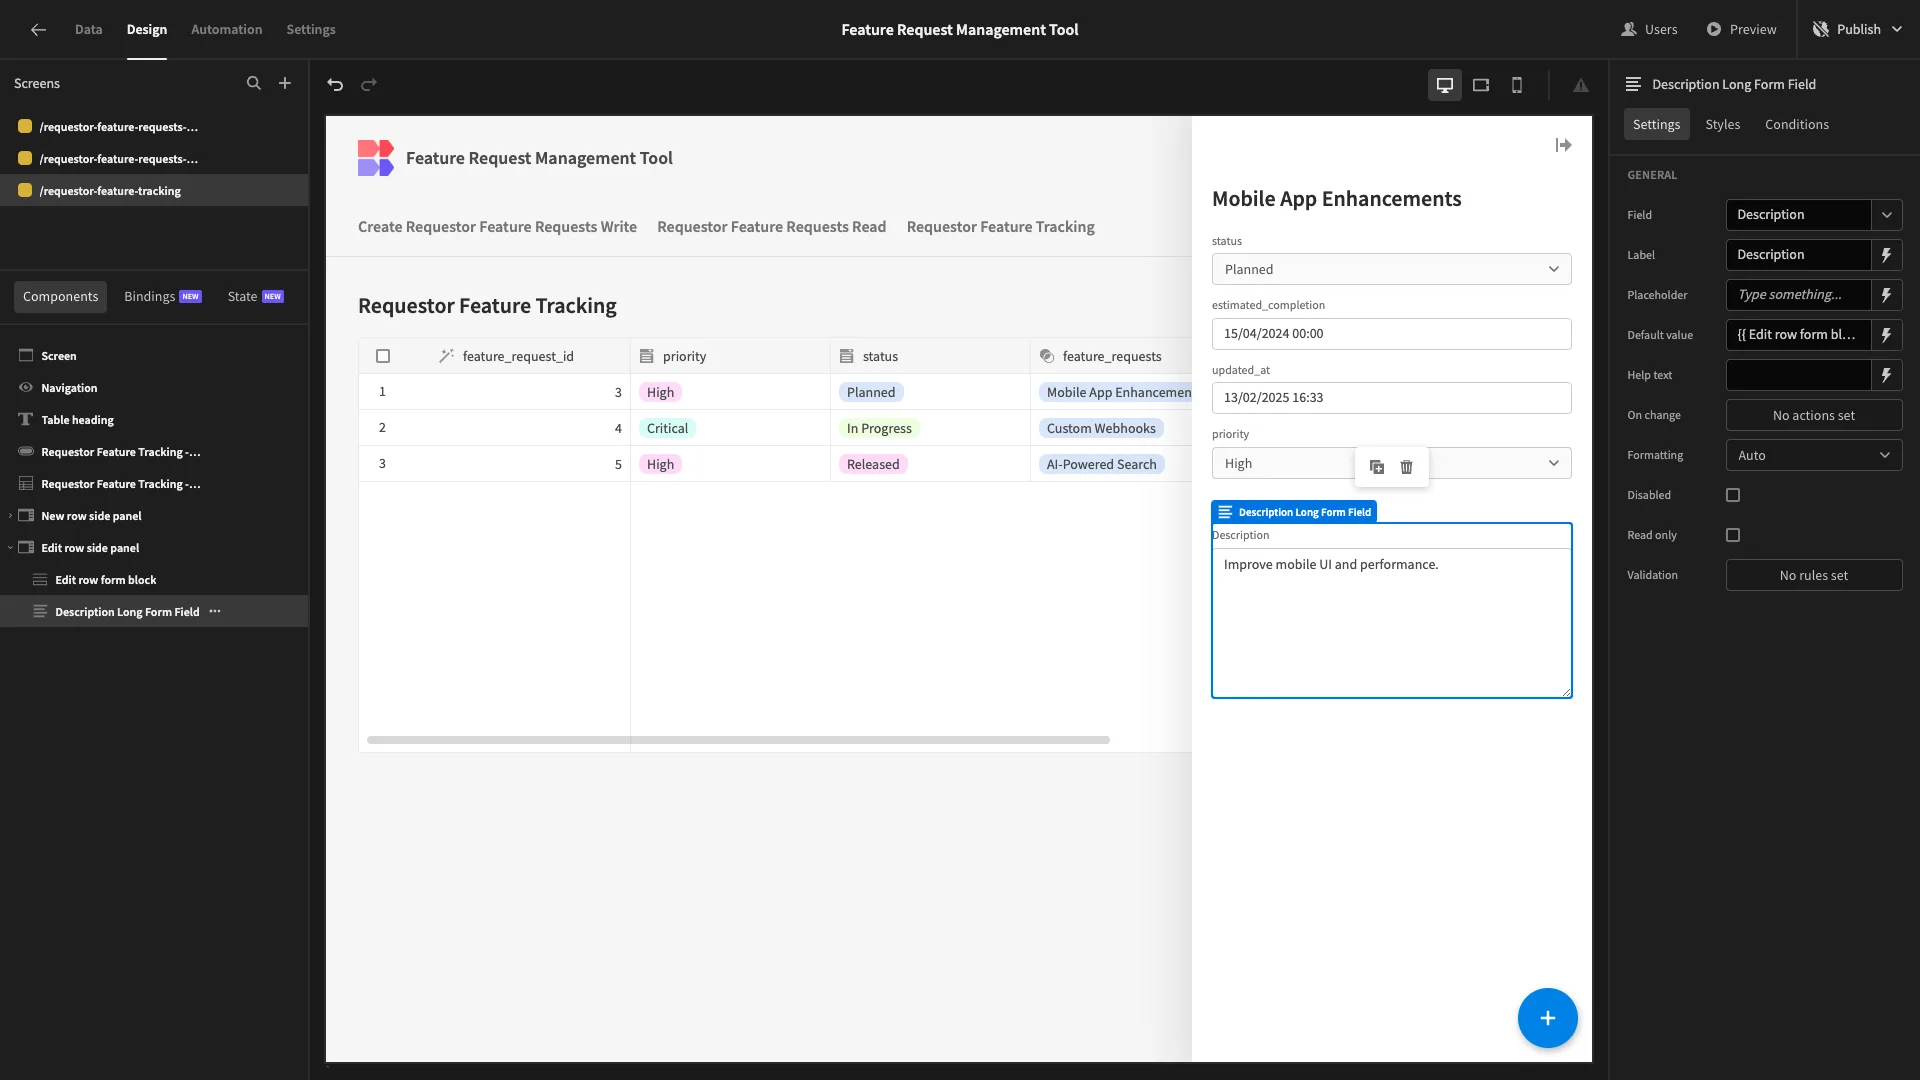Open lightning binding for Placeholder field
The width and height of the screenshot is (1920, 1080).
coord(1887,295)
